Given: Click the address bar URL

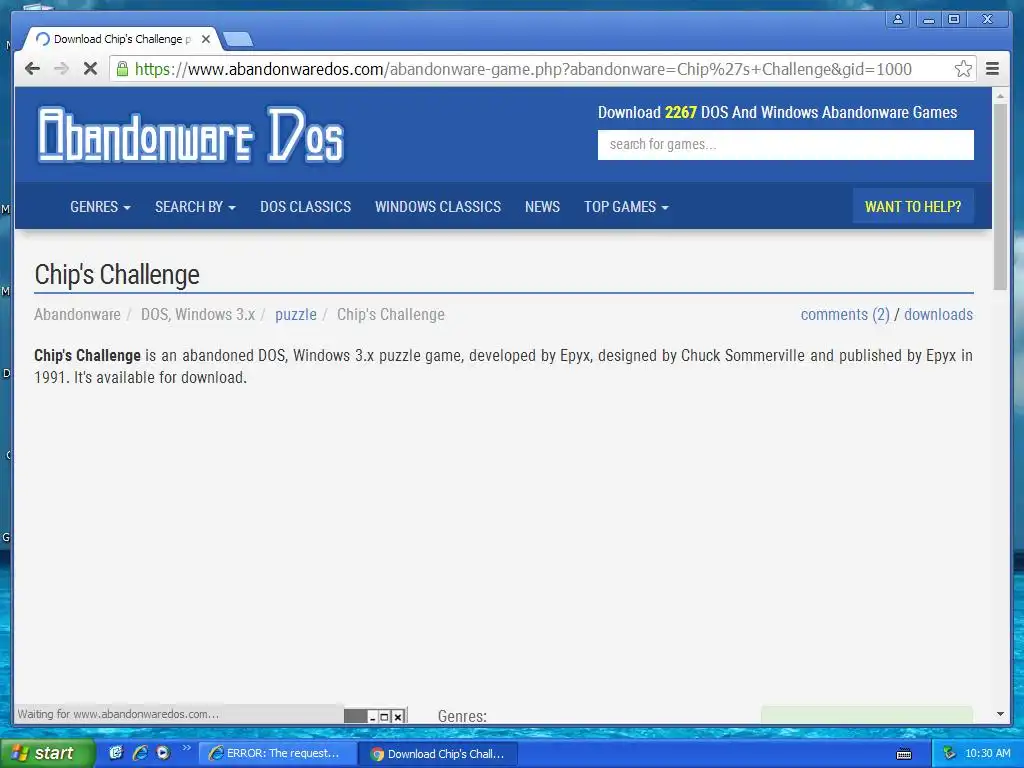Looking at the screenshot, I should 523,69.
